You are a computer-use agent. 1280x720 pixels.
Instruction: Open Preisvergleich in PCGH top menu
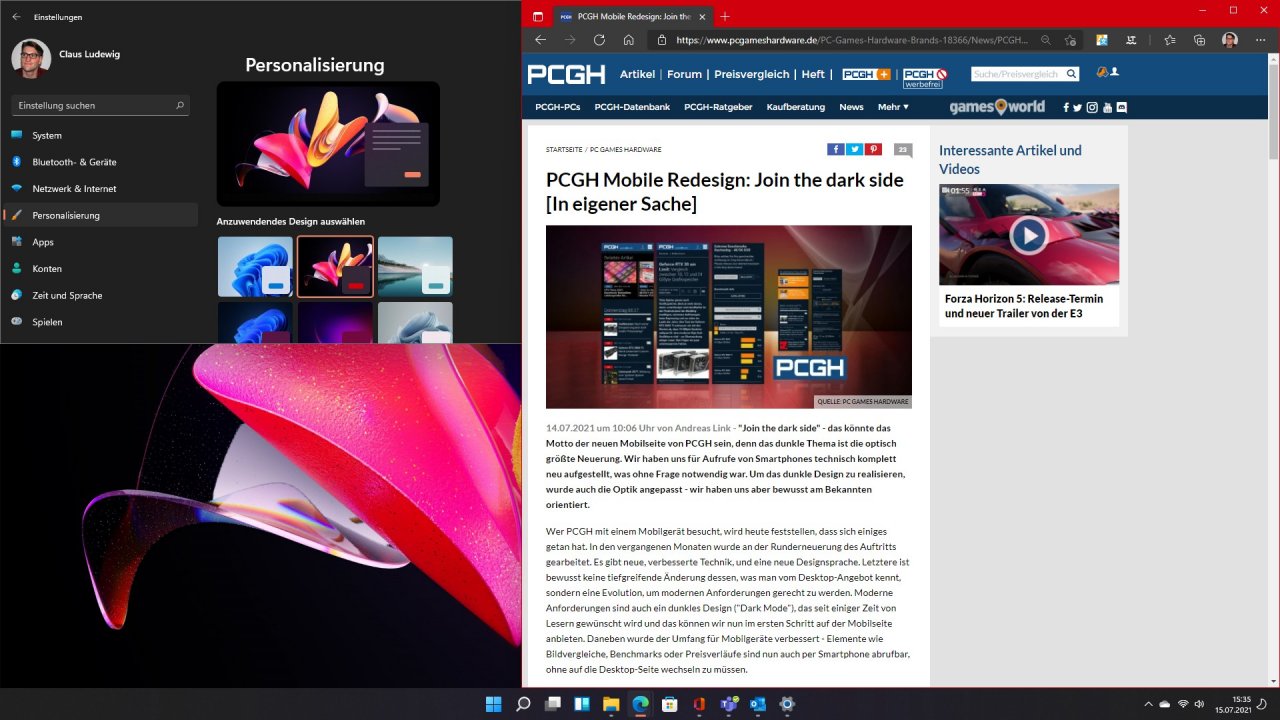(x=751, y=74)
